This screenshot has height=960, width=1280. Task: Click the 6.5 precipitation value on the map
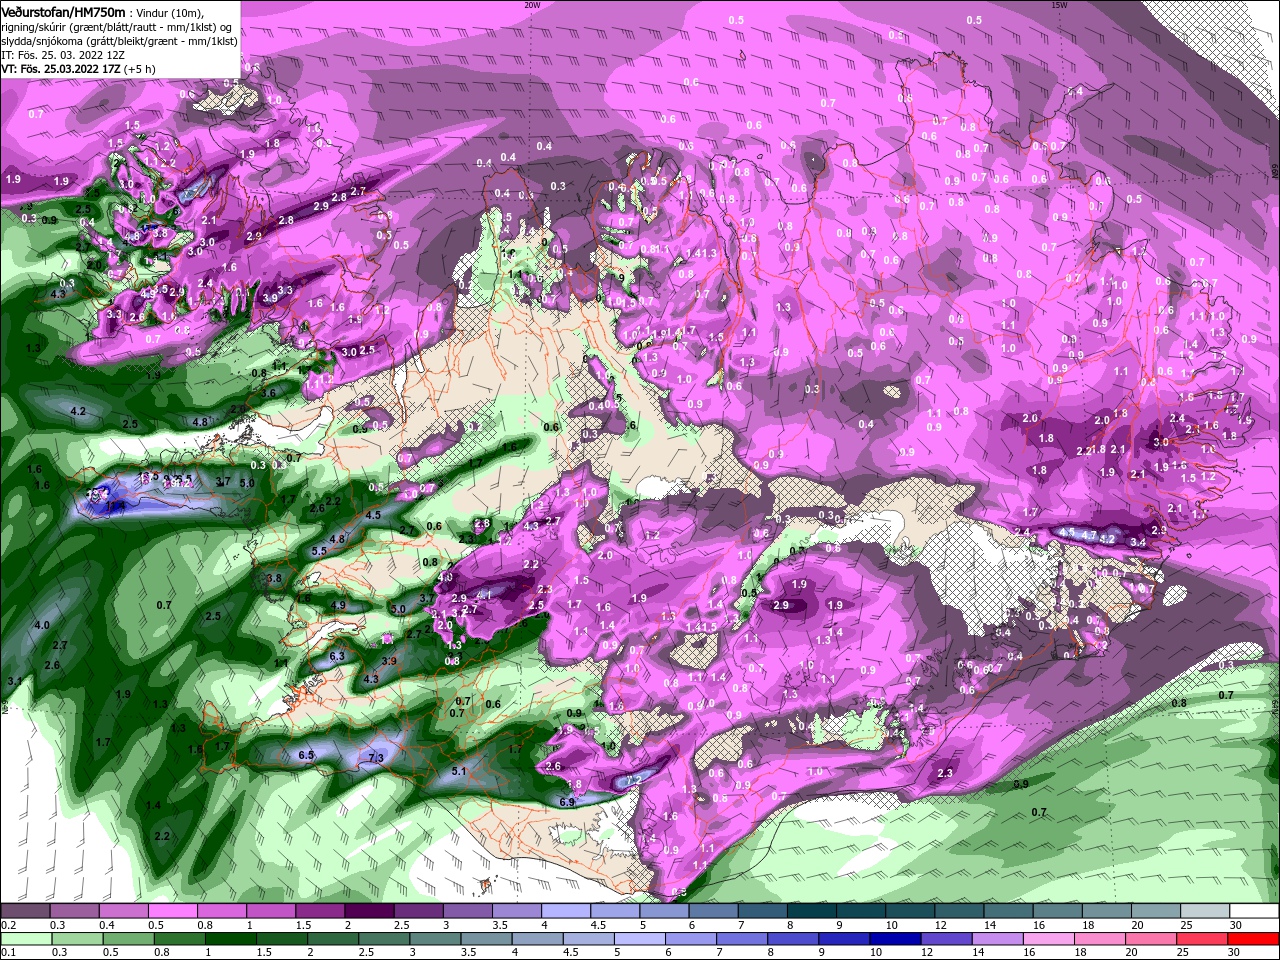pyautogui.click(x=307, y=755)
